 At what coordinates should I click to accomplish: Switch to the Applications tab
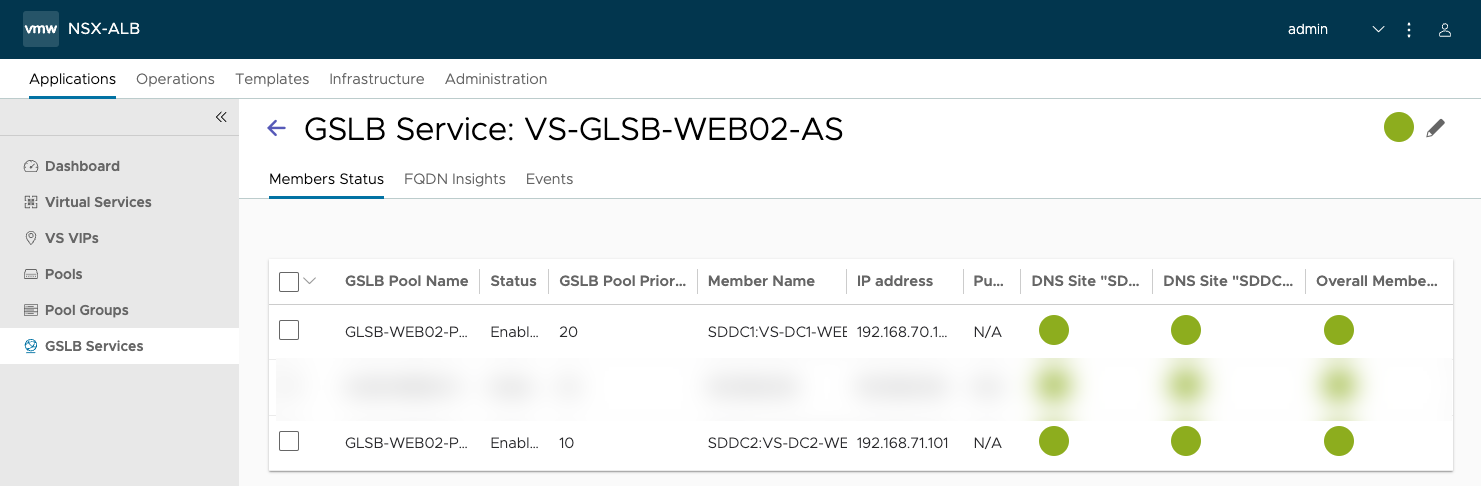[x=72, y=79]
